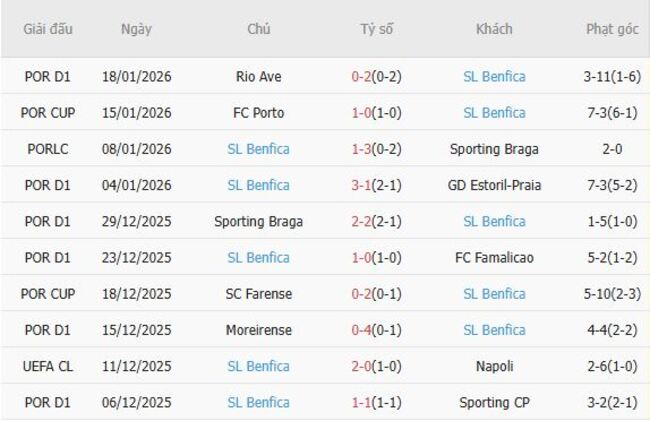The image size is (650, 421).
Task: Click the Moreirense home team name
Action: pos(258,330)
